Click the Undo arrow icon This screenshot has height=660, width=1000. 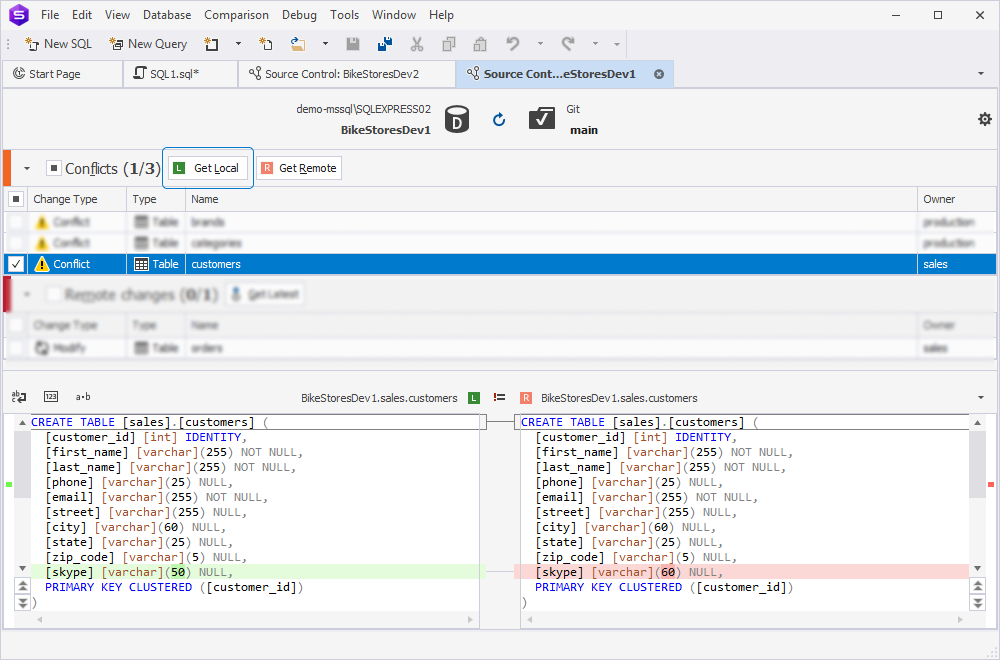pos(513,44)
